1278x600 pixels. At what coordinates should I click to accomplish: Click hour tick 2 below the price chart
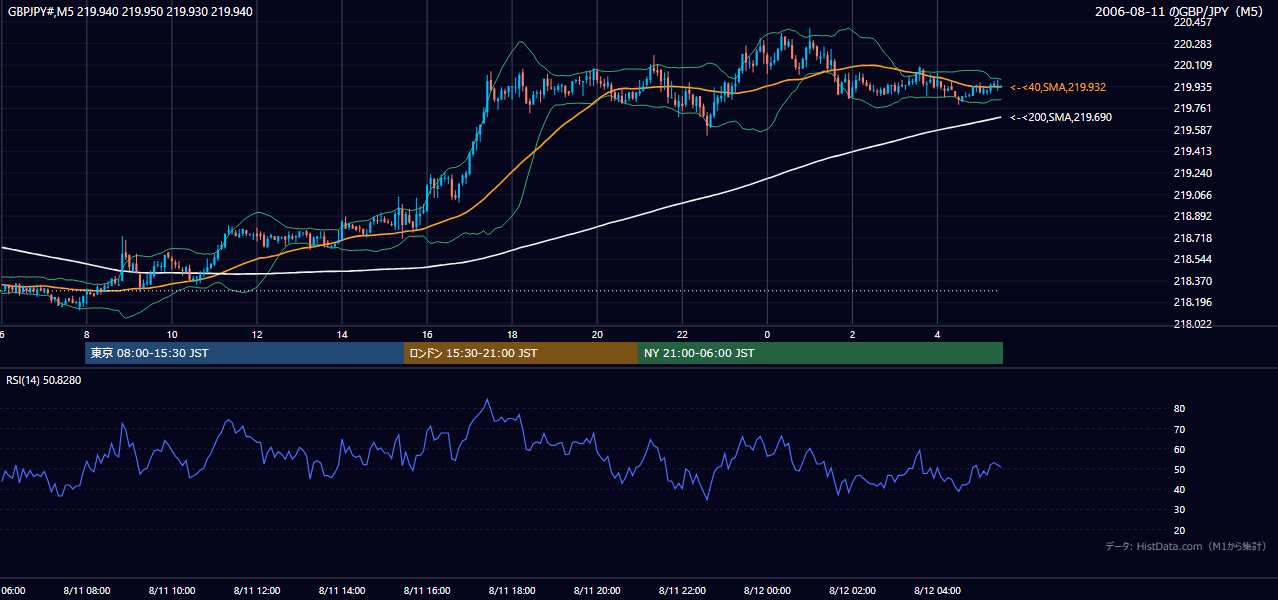[852, 334]
